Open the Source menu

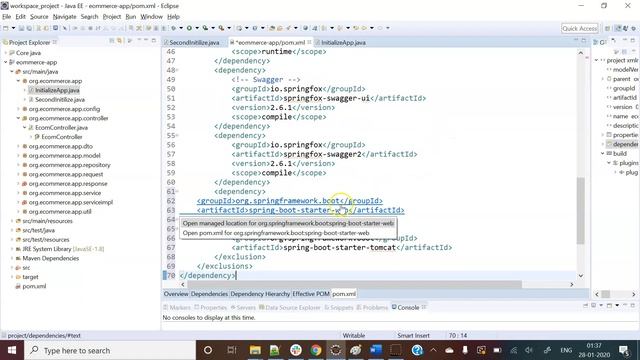pyautogui.click(x=39, y=17)
